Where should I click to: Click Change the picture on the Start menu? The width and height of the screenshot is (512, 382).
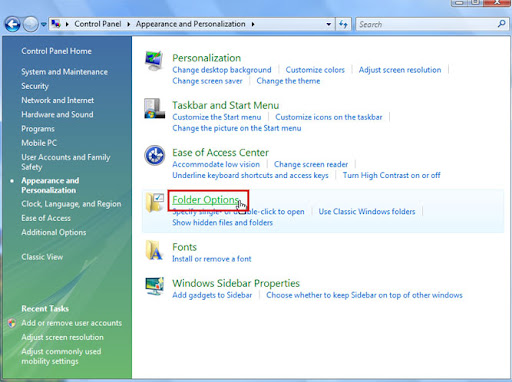(x=237, y=128)
